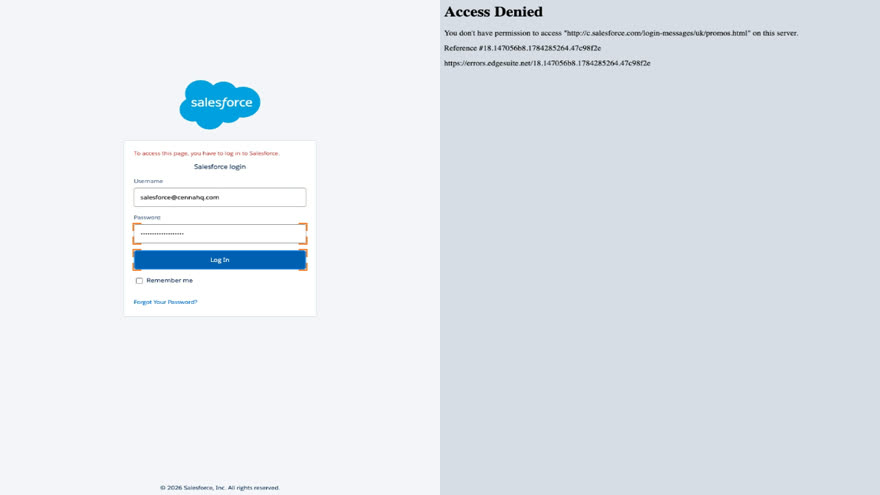Click the Salesforce login heading text
The image size is (880, 495).
(220, 167)
